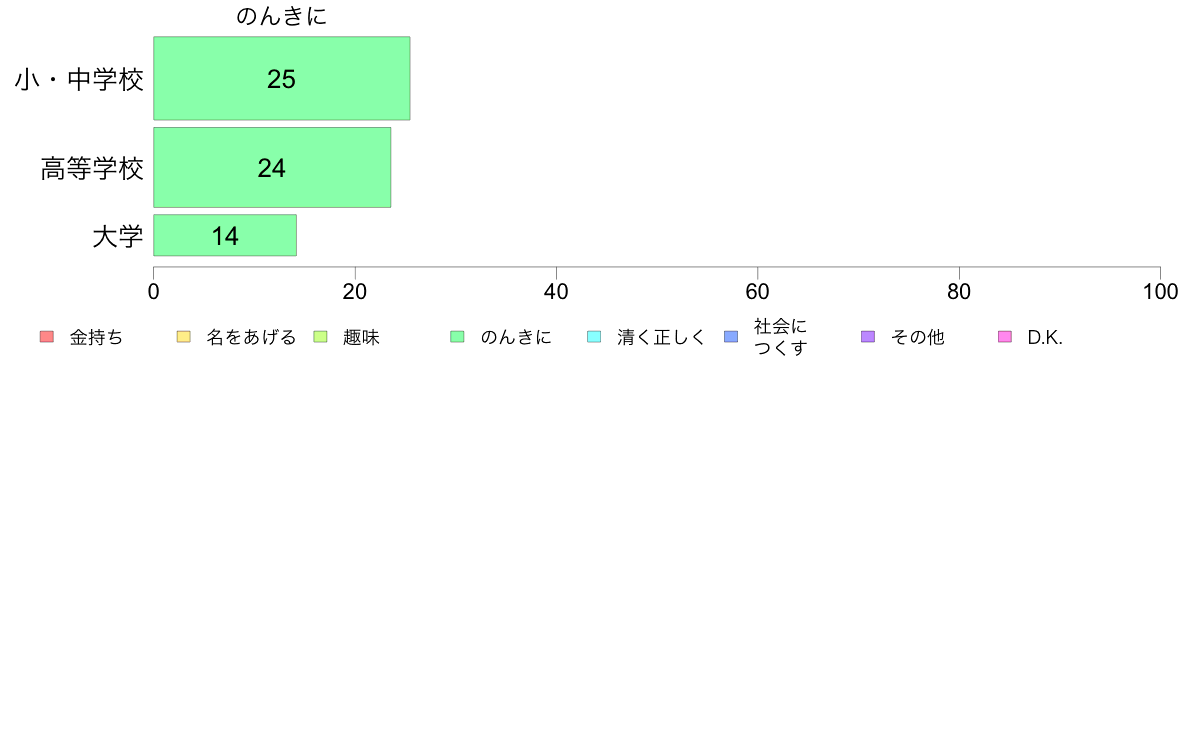Click the yellow 名をあげる legend swatch
This screenshot has width=1188, height=736.
click(183, 337)
